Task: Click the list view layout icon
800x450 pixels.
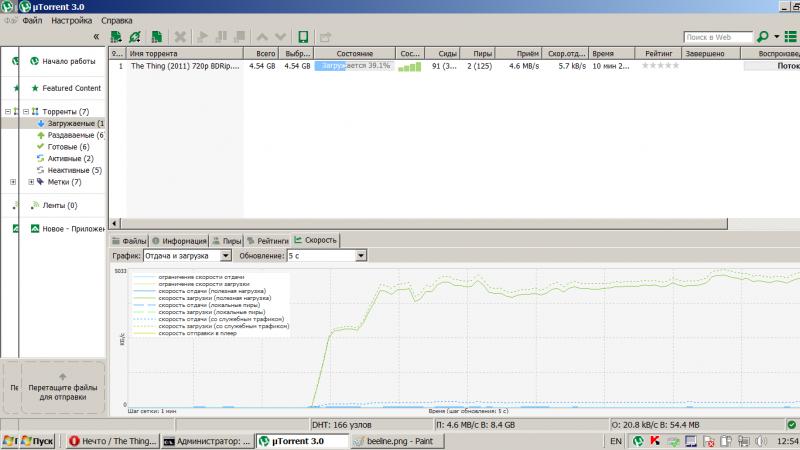Action: pyautogui.click(x=791, y=37)
